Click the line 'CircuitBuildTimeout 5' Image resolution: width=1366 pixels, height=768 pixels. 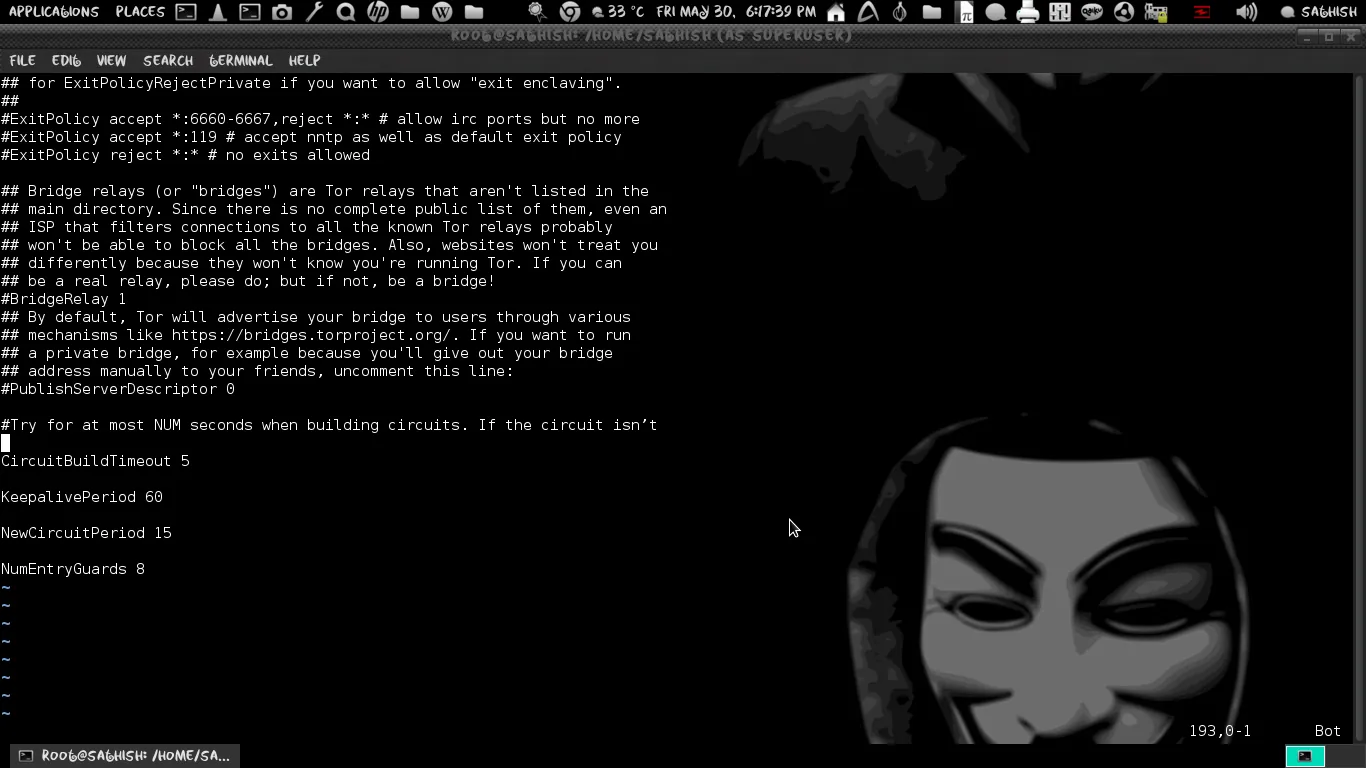click(x=95, y=461)
